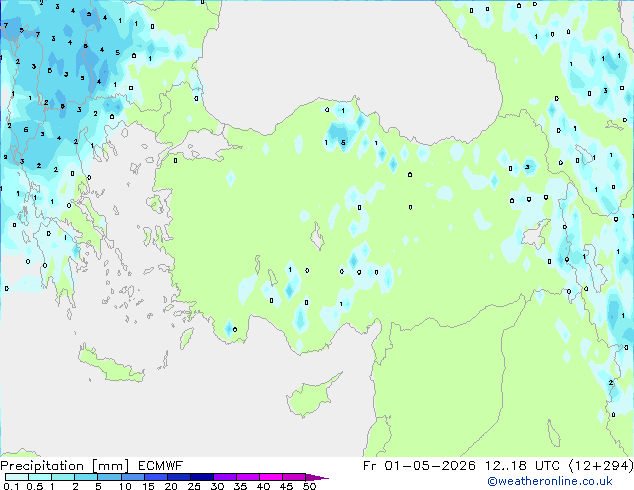Viewport: 634px width, 490px height.
Task: Select the 45–50 mm legend swatch
Action: pos(294,477)
